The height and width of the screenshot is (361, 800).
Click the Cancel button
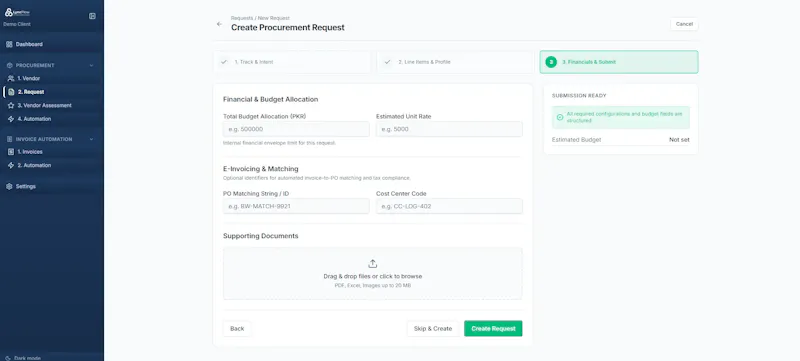click(684, 24)
